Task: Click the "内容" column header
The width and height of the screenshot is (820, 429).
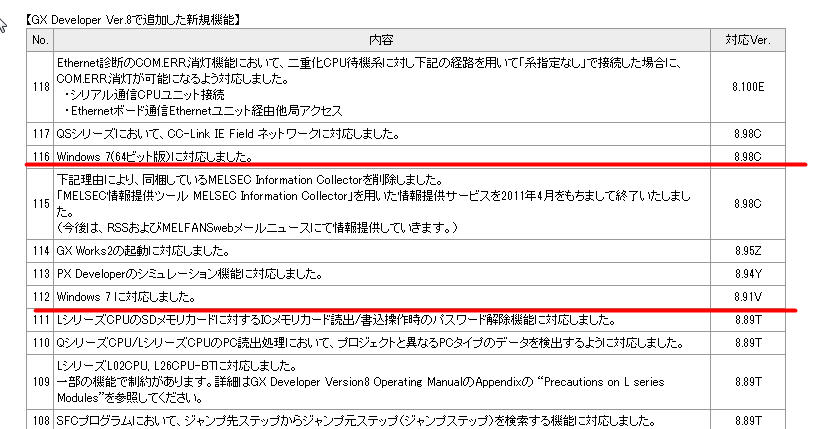Action: (381, 40)
